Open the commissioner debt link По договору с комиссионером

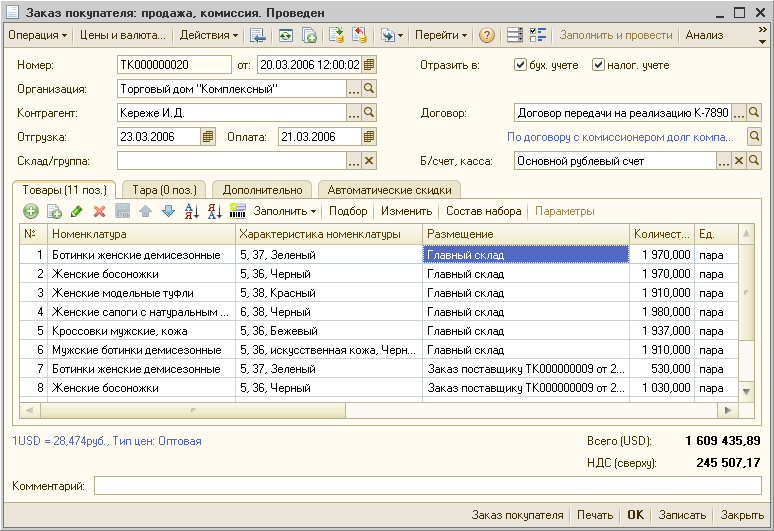tap(620, 137)
